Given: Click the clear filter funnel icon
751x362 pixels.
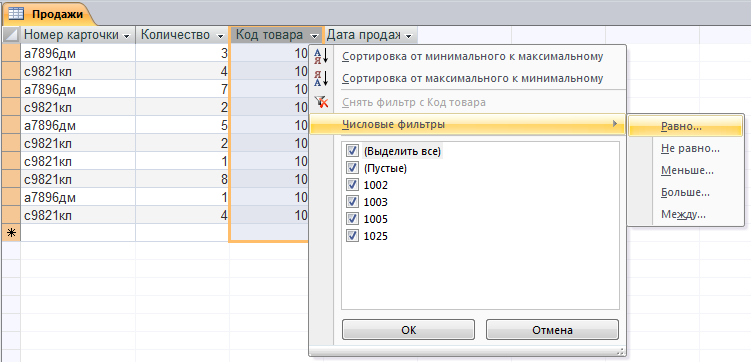Looking at the screenshot, I should click(321, 102).
